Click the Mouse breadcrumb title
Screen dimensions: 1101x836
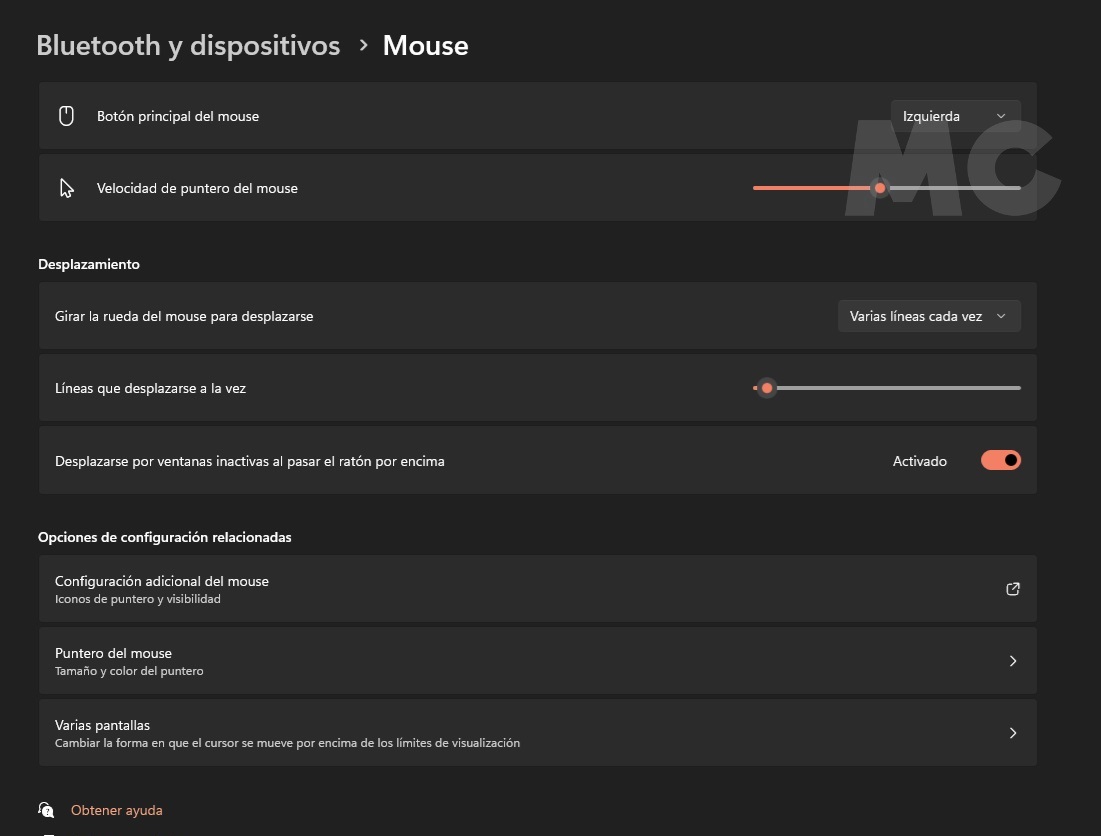point(425,45)
